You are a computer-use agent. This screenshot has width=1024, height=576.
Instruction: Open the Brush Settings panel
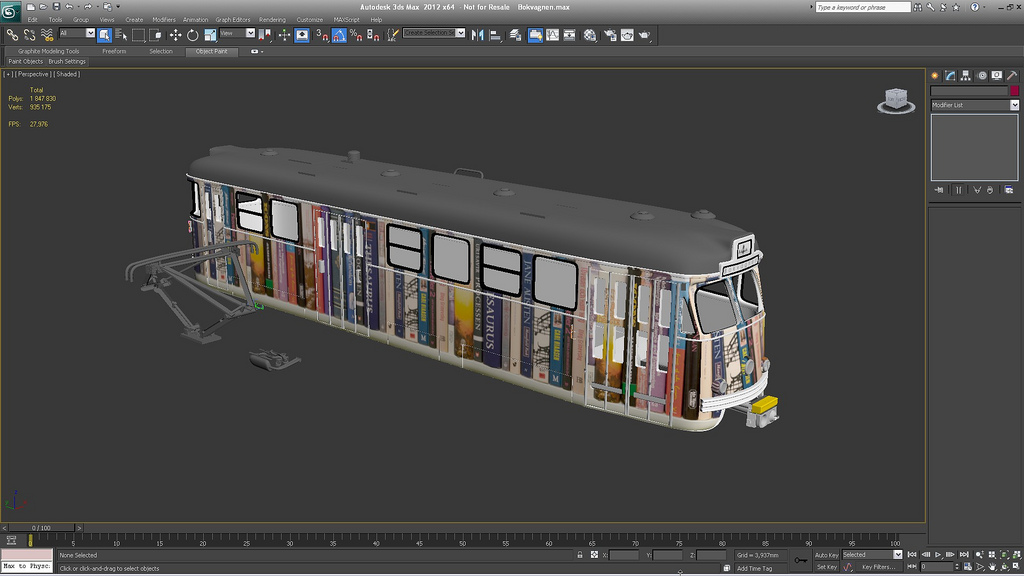[67, 61]
